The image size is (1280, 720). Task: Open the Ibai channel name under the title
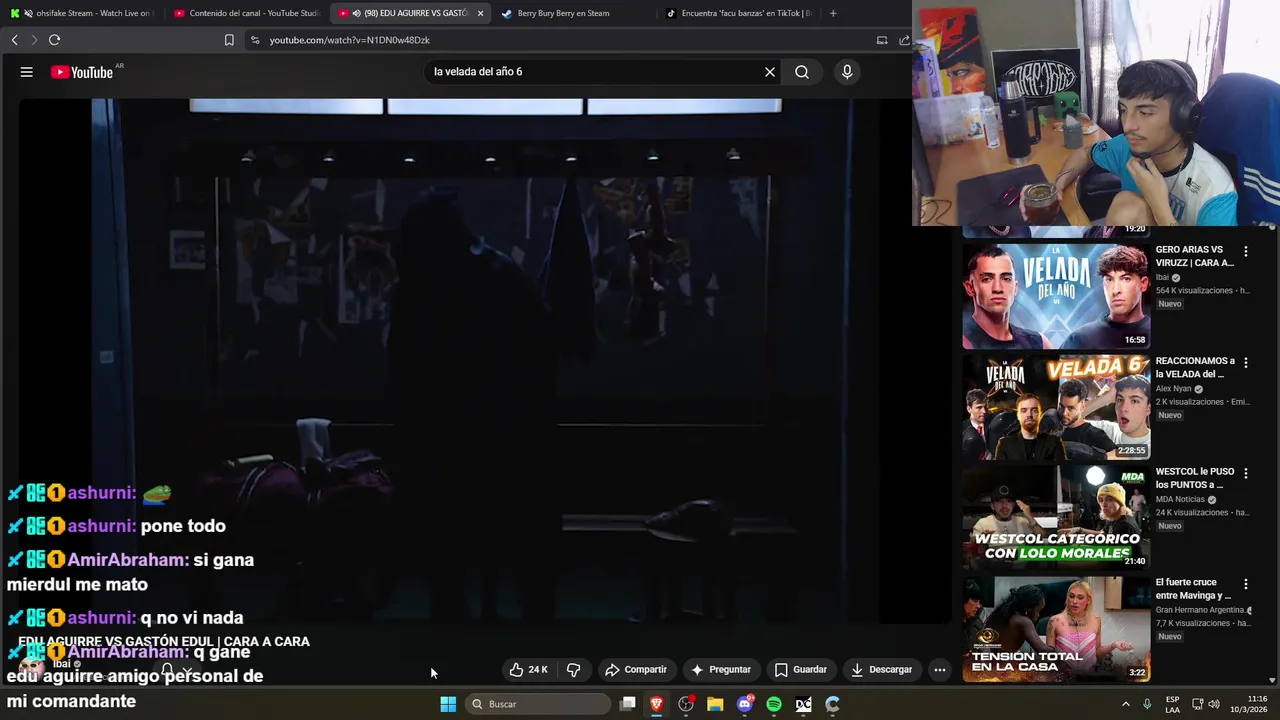[62, 664]
